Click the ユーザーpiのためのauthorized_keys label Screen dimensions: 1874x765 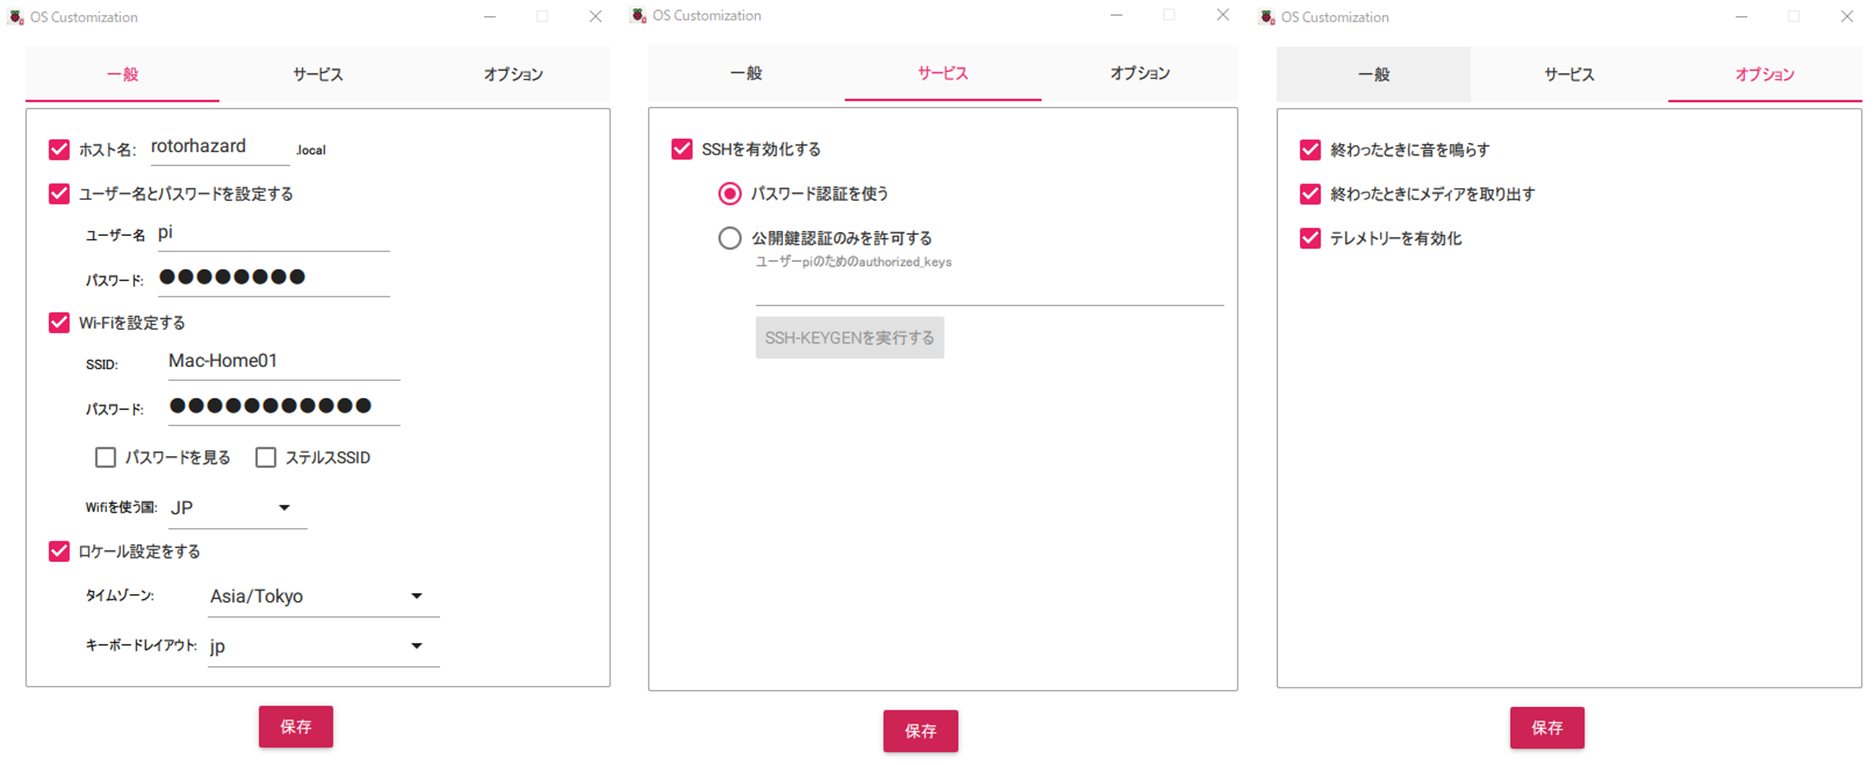(853, 262)
